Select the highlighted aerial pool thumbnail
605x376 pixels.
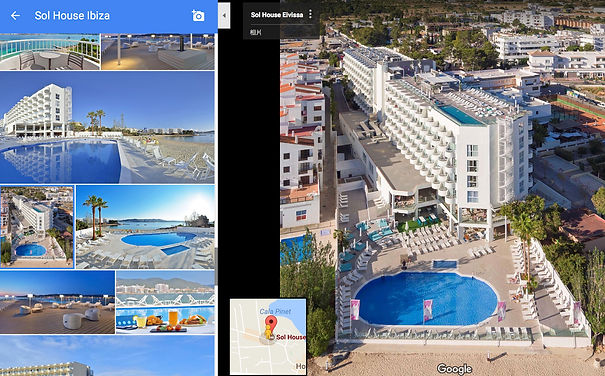pos(37,227)
